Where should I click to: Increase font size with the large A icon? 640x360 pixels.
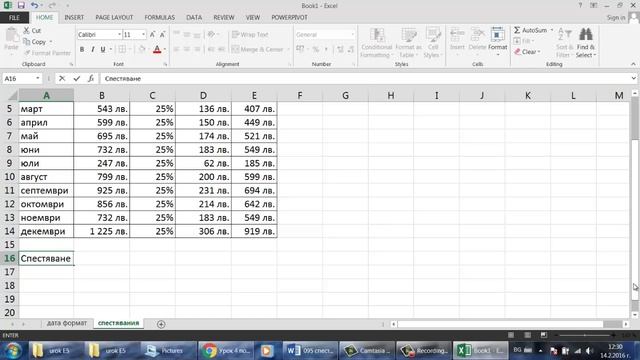tap(152, 35)
